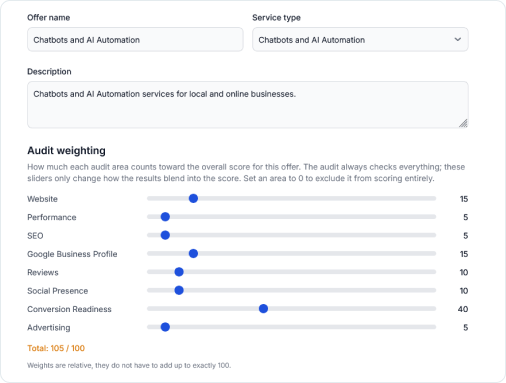Grab the Description resize handle

click(463, 123)
